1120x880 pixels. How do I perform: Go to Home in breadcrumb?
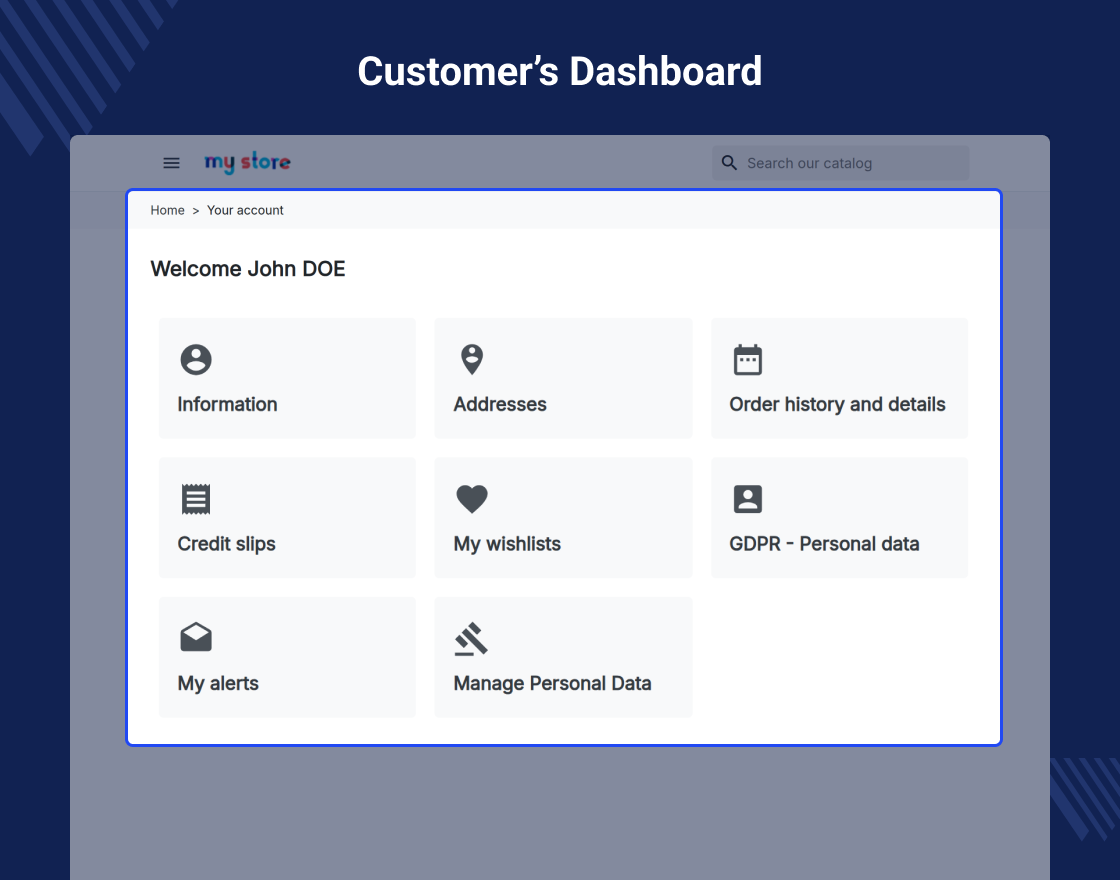pos(167,210)
